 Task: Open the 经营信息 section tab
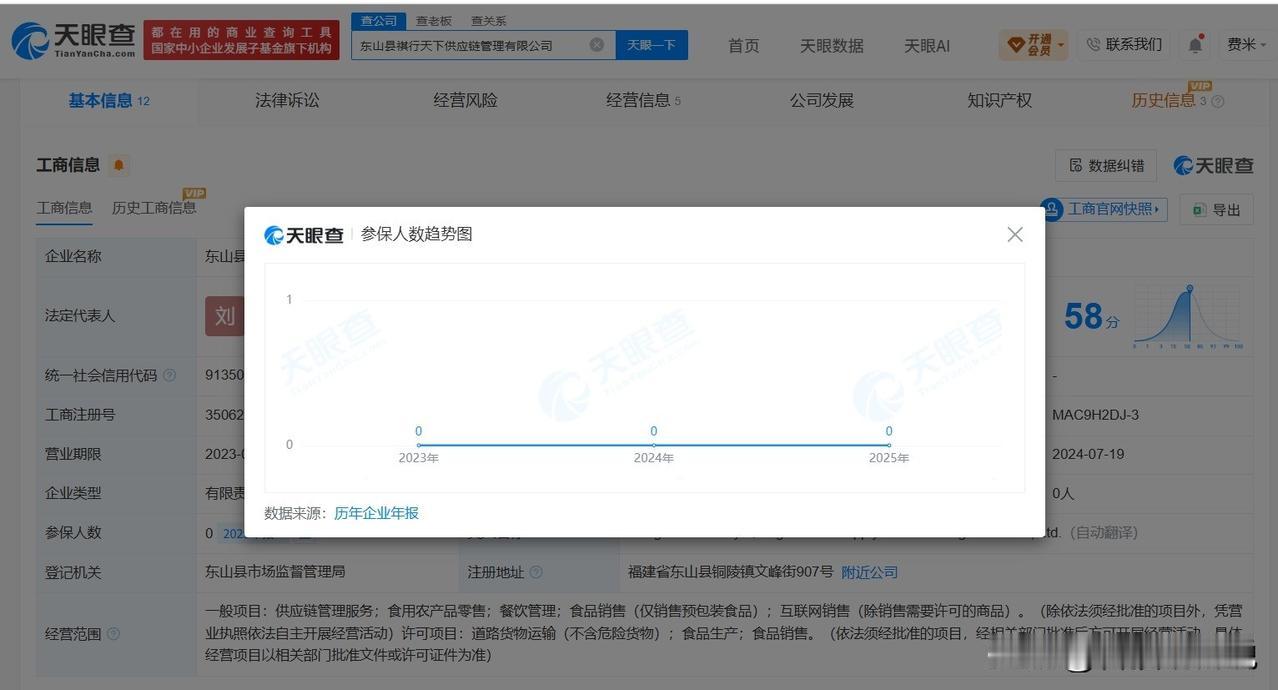(x=643, y=100)
